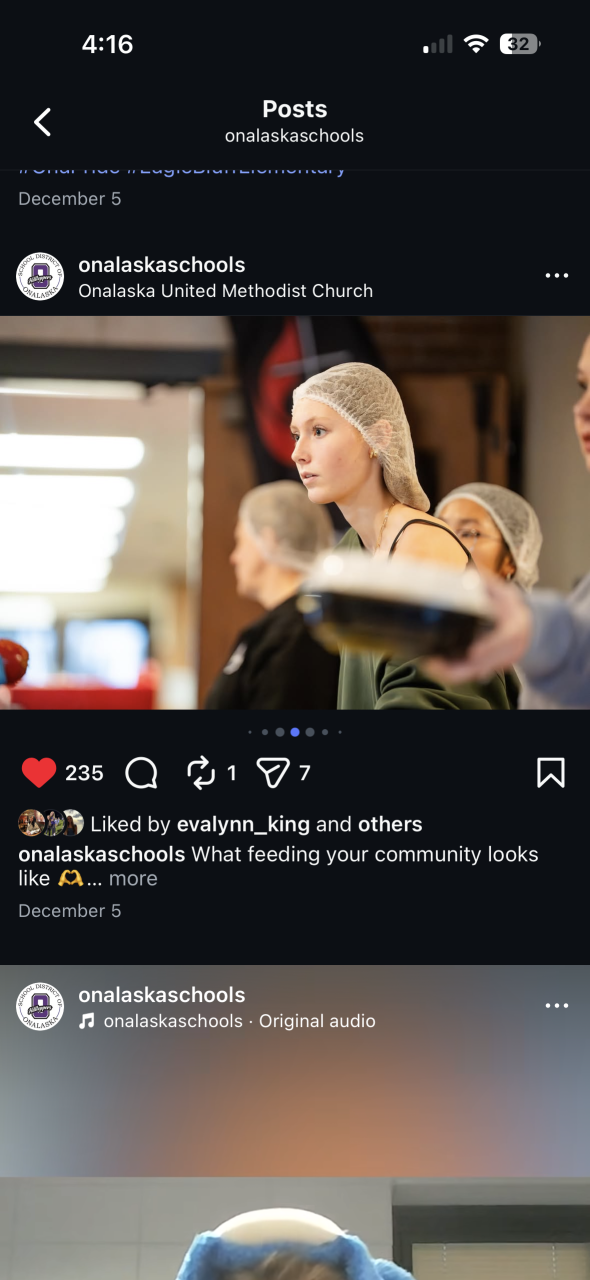This screenshot has height=1280, width=590.
Task: Open the onalaskaschools username in the caption
Action: point(101,854)
